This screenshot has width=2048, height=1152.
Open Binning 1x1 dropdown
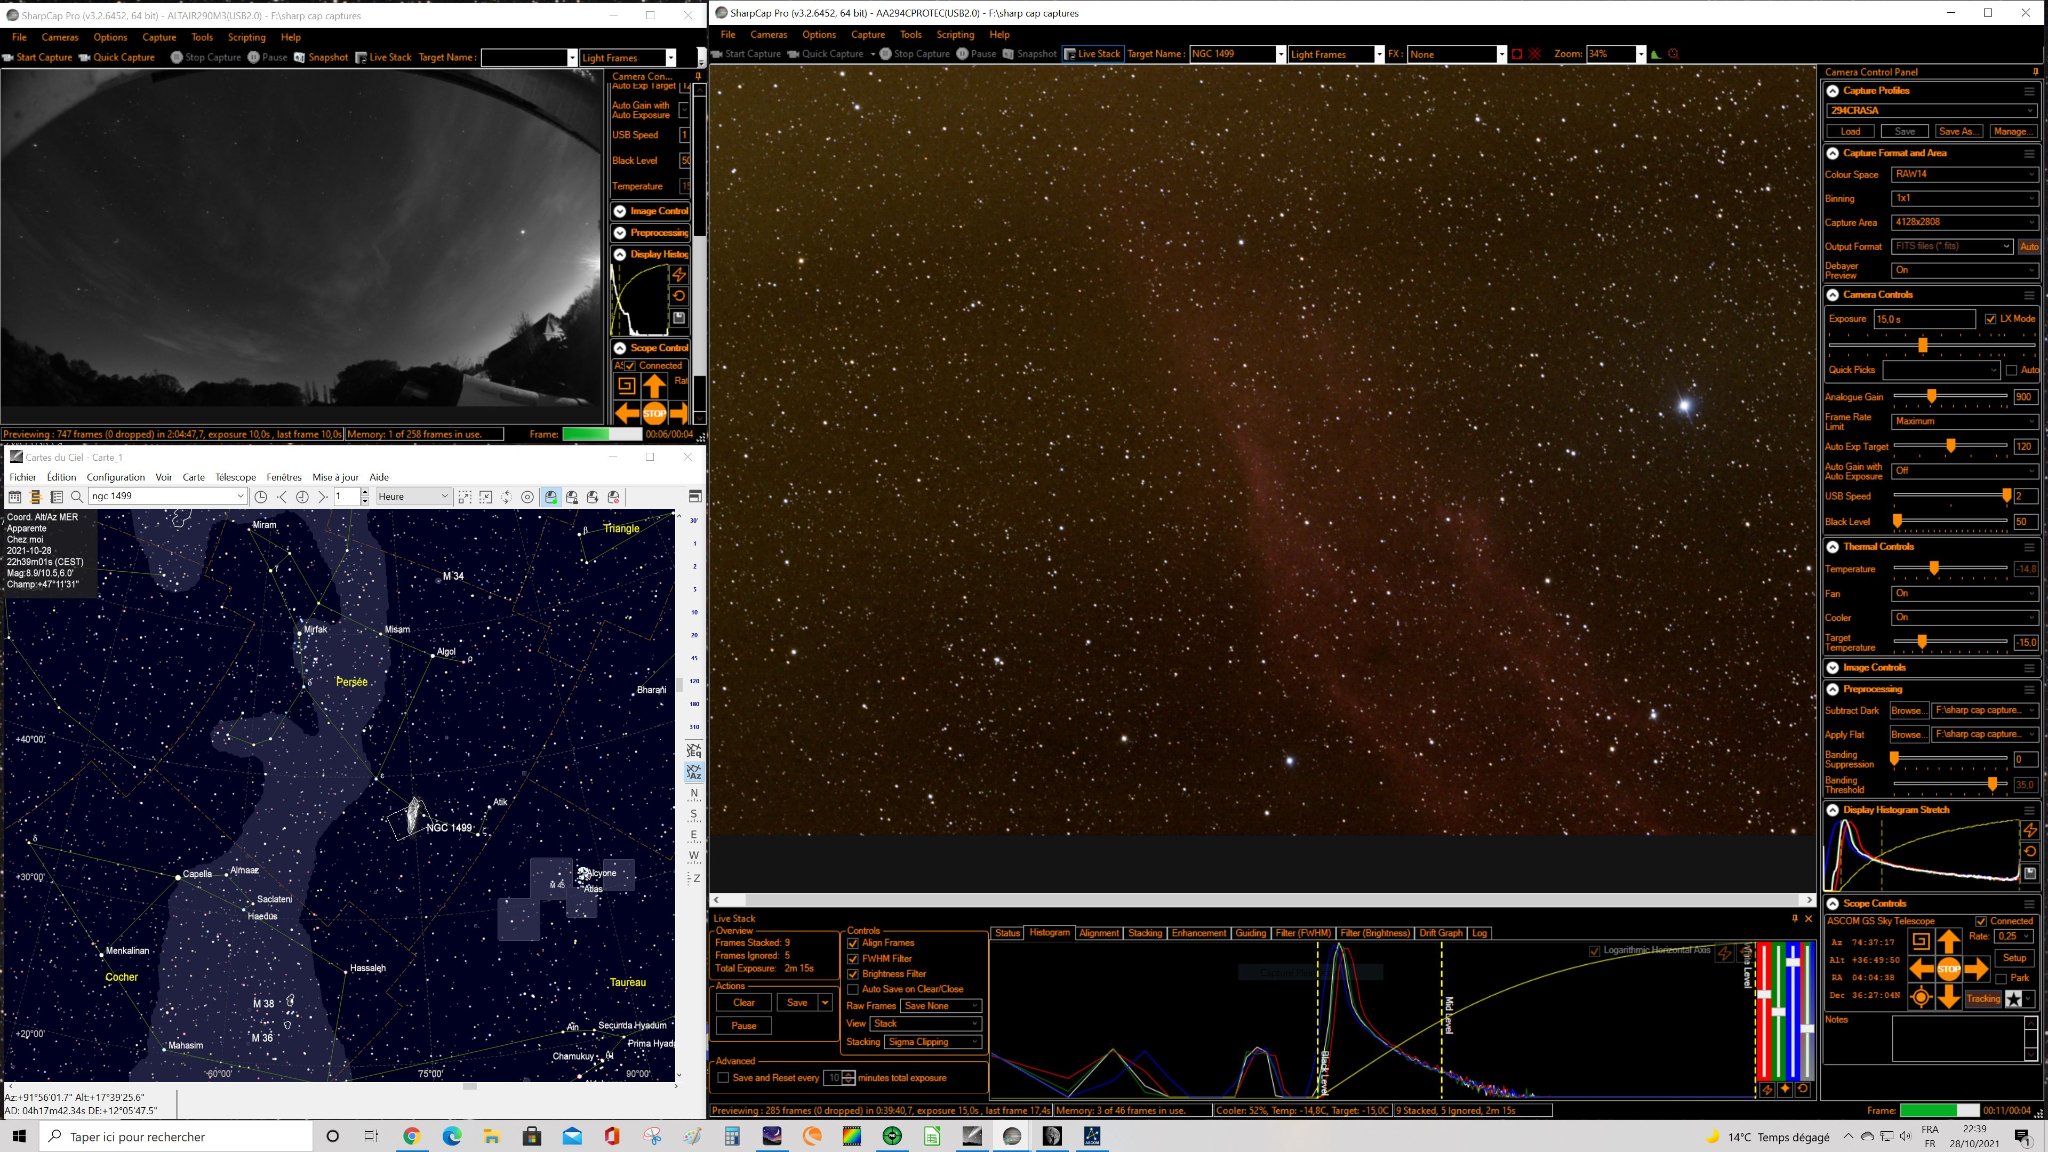(1964, 198)
